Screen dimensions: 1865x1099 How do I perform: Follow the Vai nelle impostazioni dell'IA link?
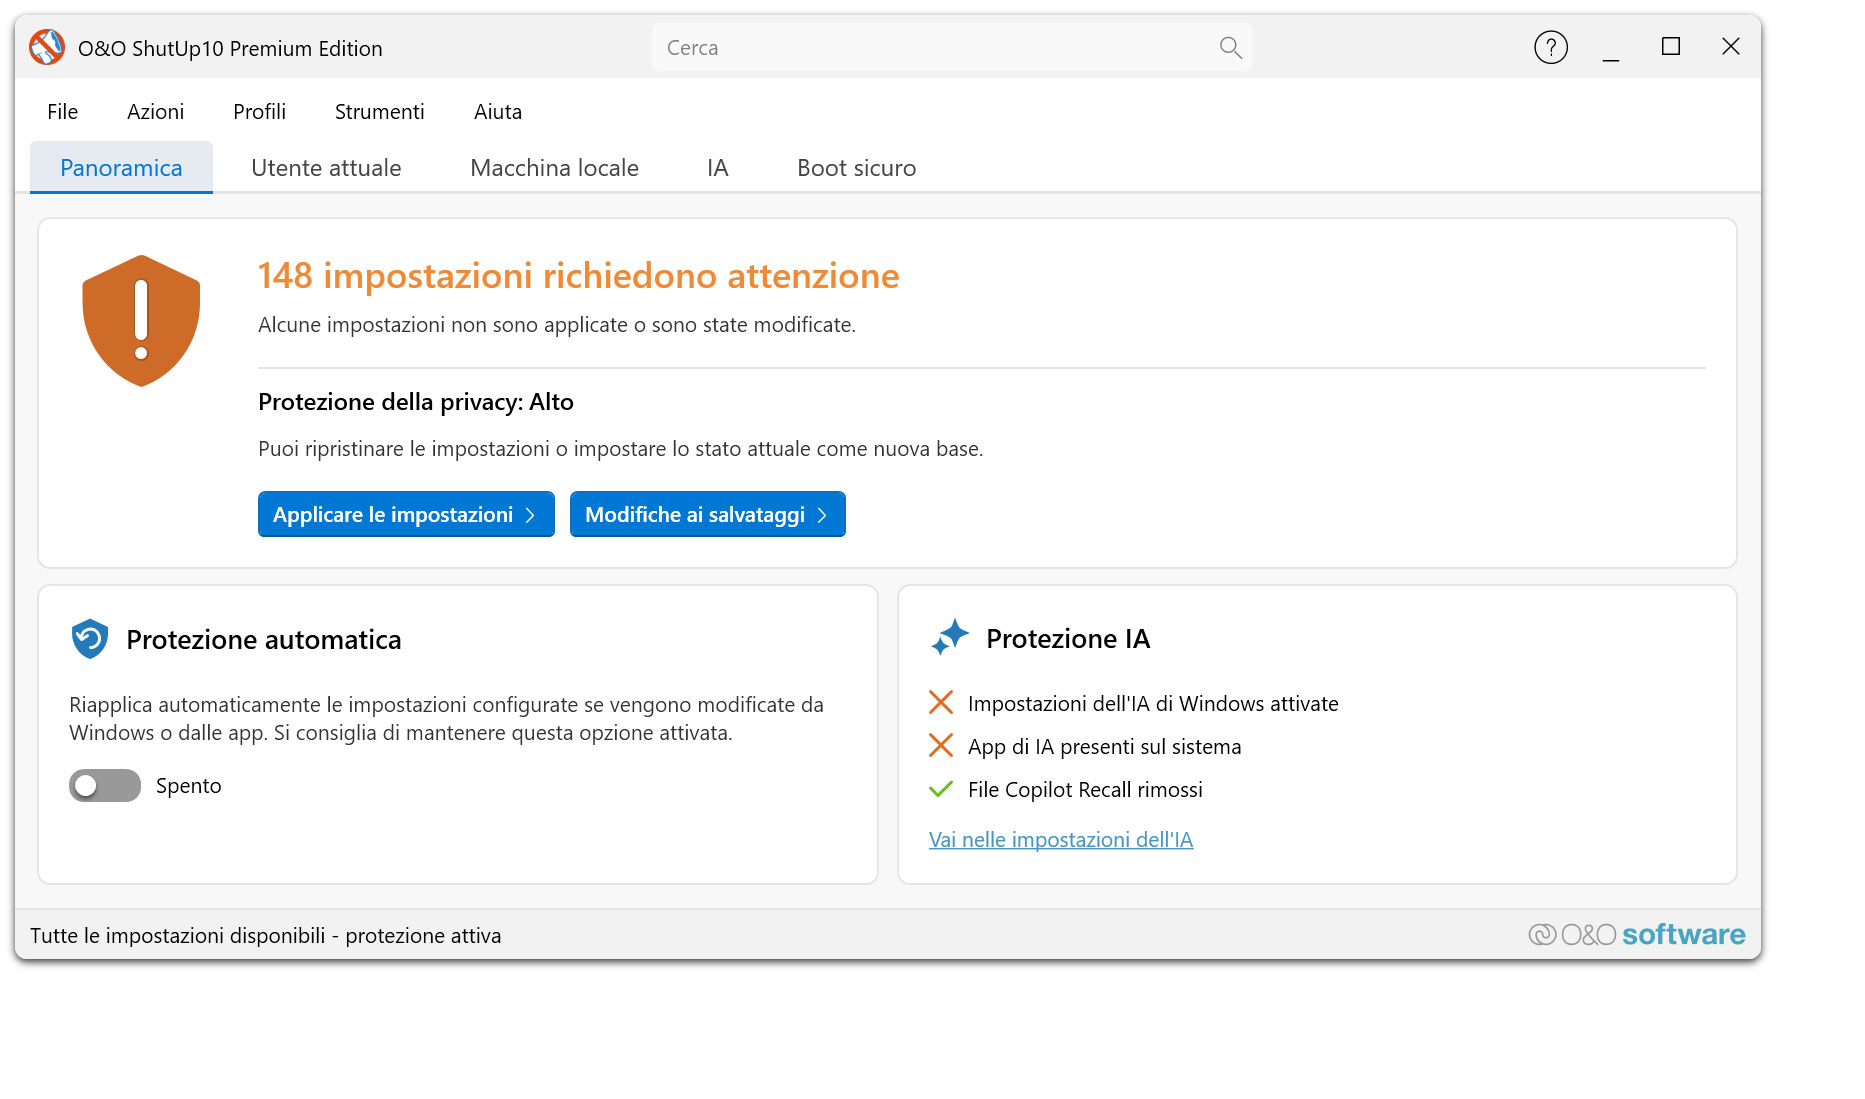1060,840
